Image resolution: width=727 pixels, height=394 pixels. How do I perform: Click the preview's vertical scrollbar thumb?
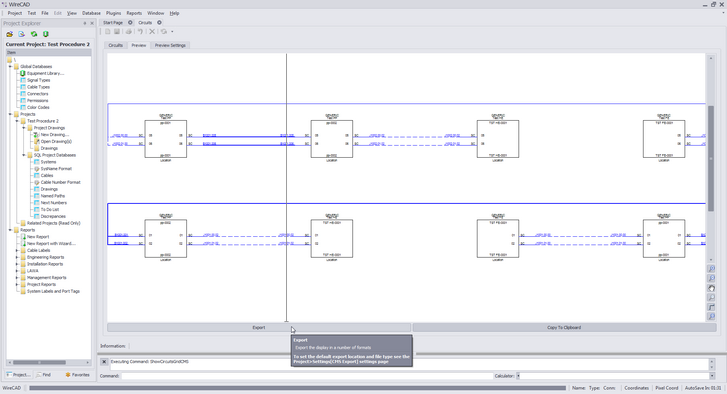pos(711,159)
